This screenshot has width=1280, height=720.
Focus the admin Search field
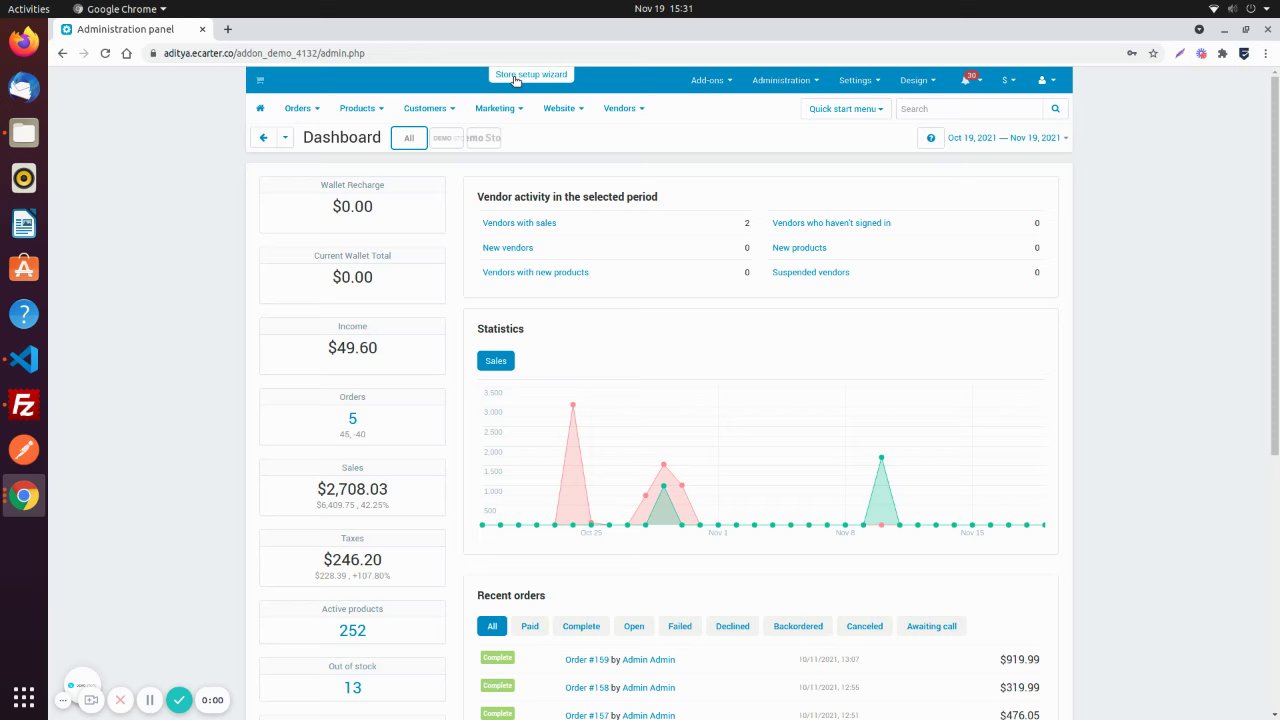point(970,109)
